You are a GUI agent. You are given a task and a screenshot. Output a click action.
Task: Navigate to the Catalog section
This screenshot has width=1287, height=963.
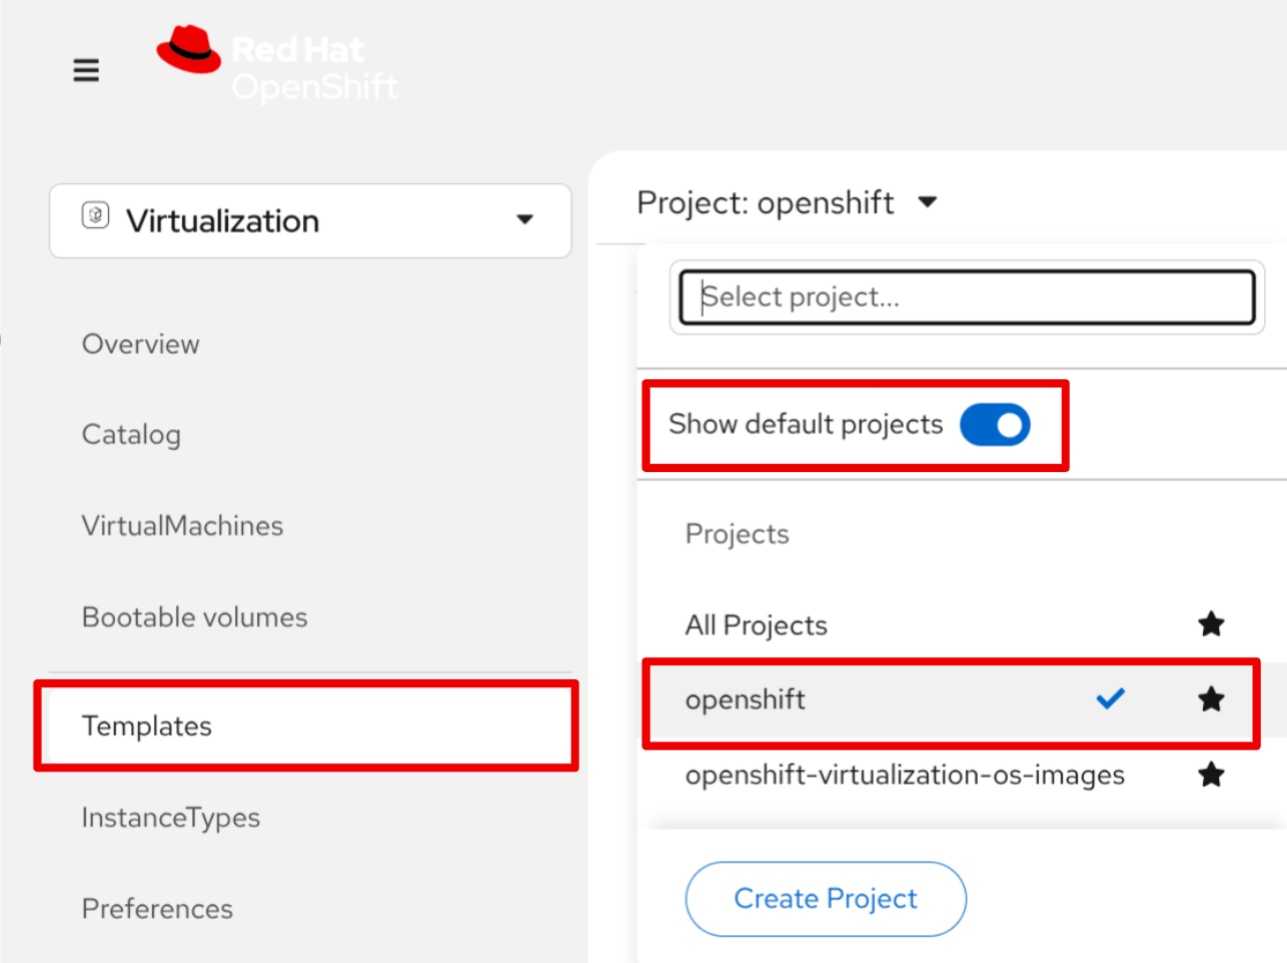pos(131,434)
